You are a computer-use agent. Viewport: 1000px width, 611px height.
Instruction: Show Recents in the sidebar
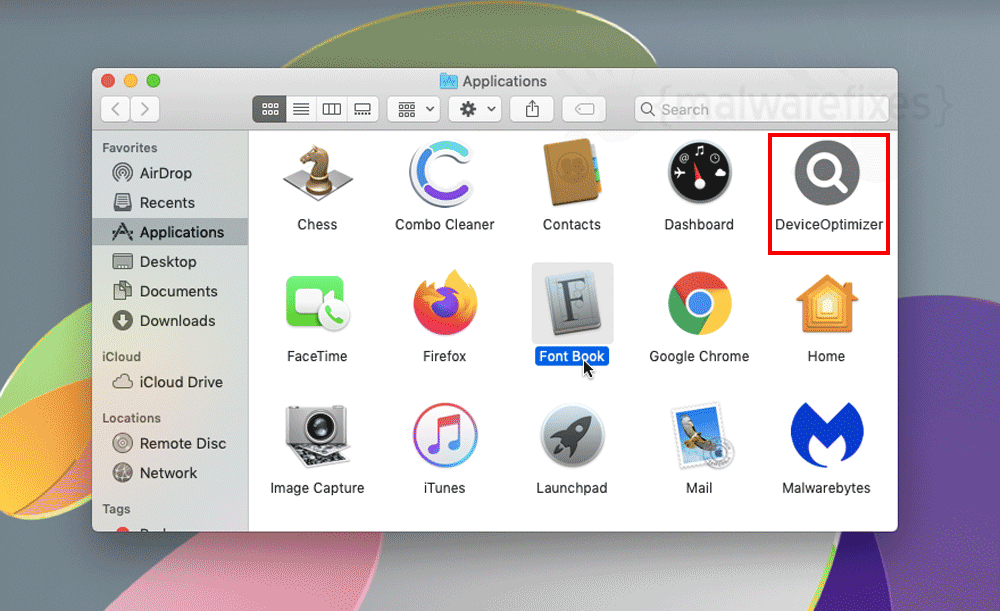pyautogui.click(x=170, y=202)
